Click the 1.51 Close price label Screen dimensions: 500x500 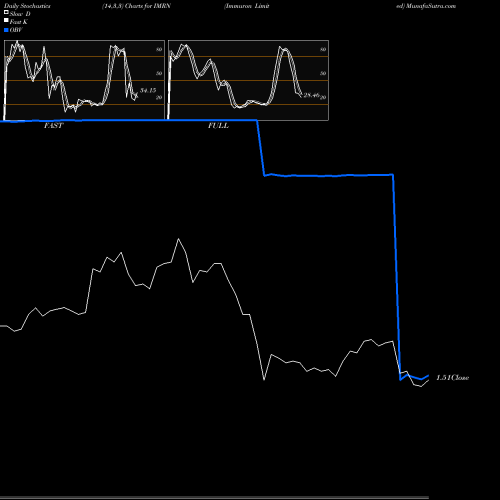tap(452, 378)
